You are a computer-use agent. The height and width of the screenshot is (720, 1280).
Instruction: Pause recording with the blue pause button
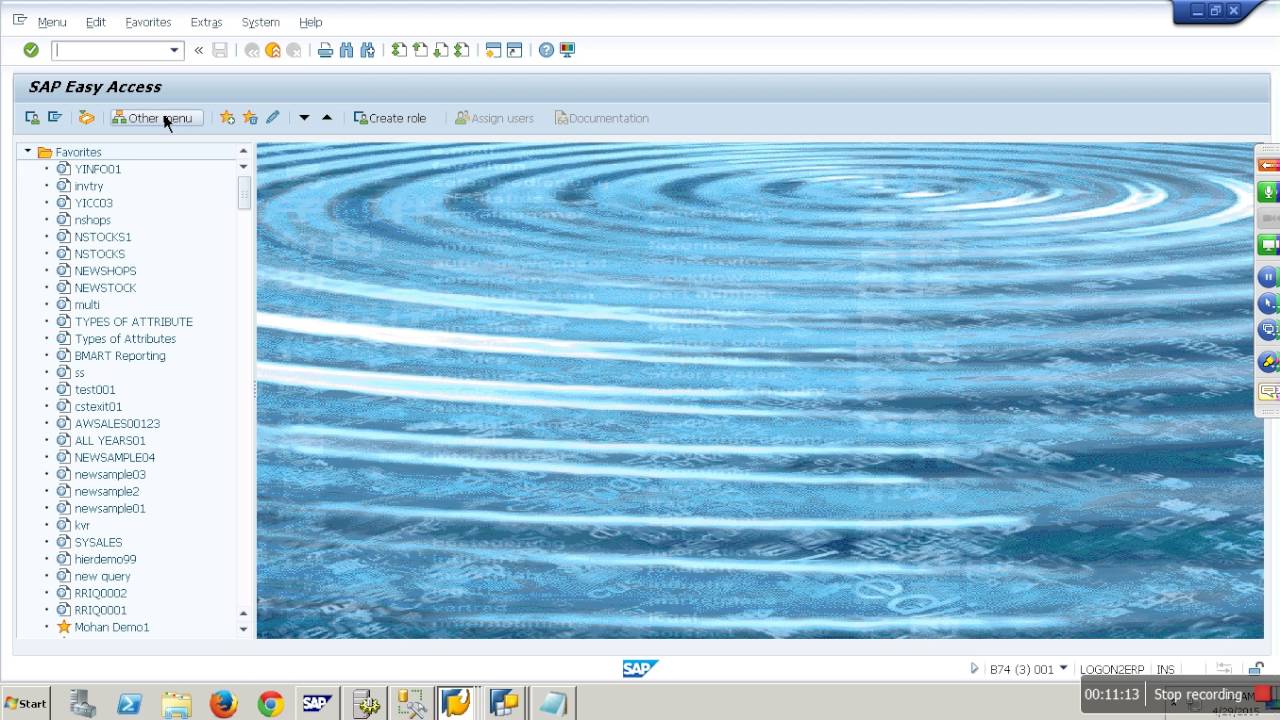[x=1268, y=277]
